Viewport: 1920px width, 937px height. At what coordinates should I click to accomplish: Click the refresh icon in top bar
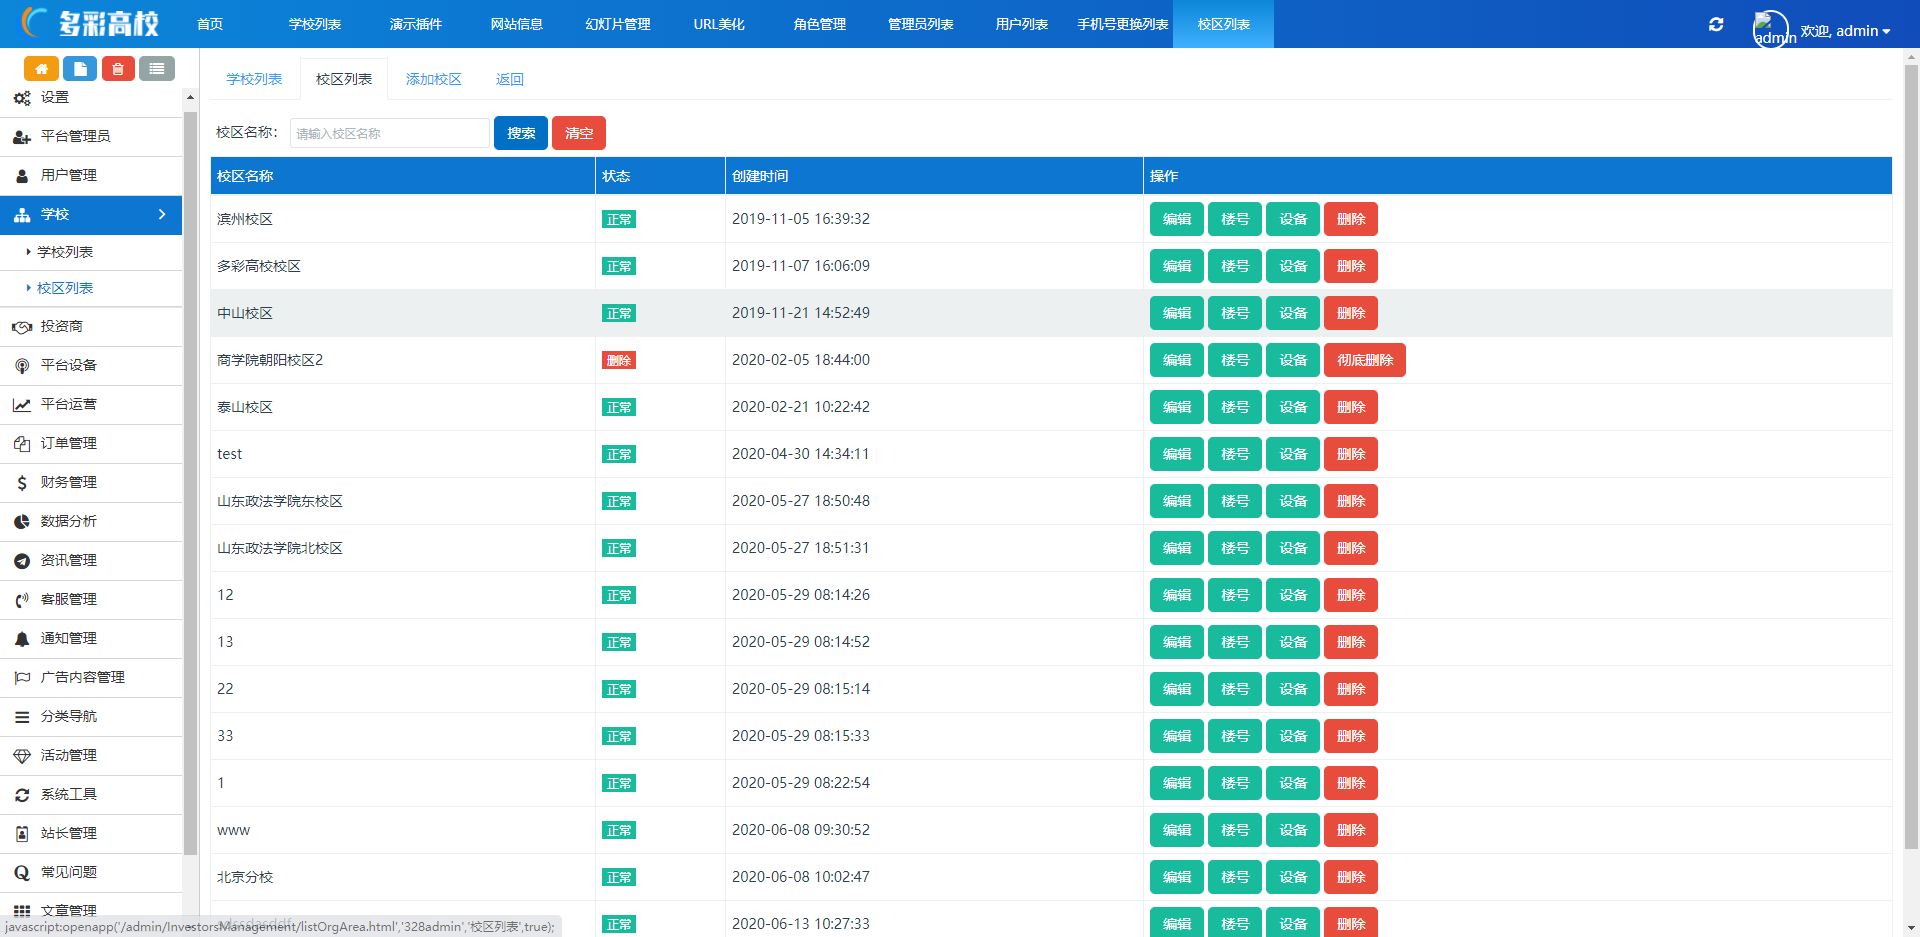tap(1716, 25)
